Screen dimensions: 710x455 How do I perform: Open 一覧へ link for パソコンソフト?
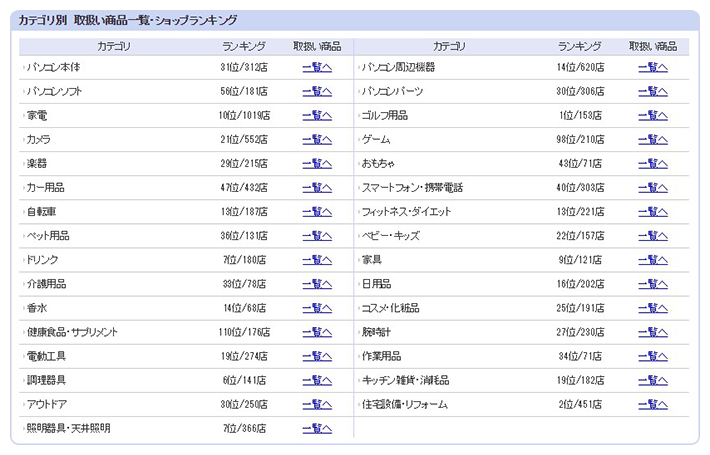[x=317, y=91]
